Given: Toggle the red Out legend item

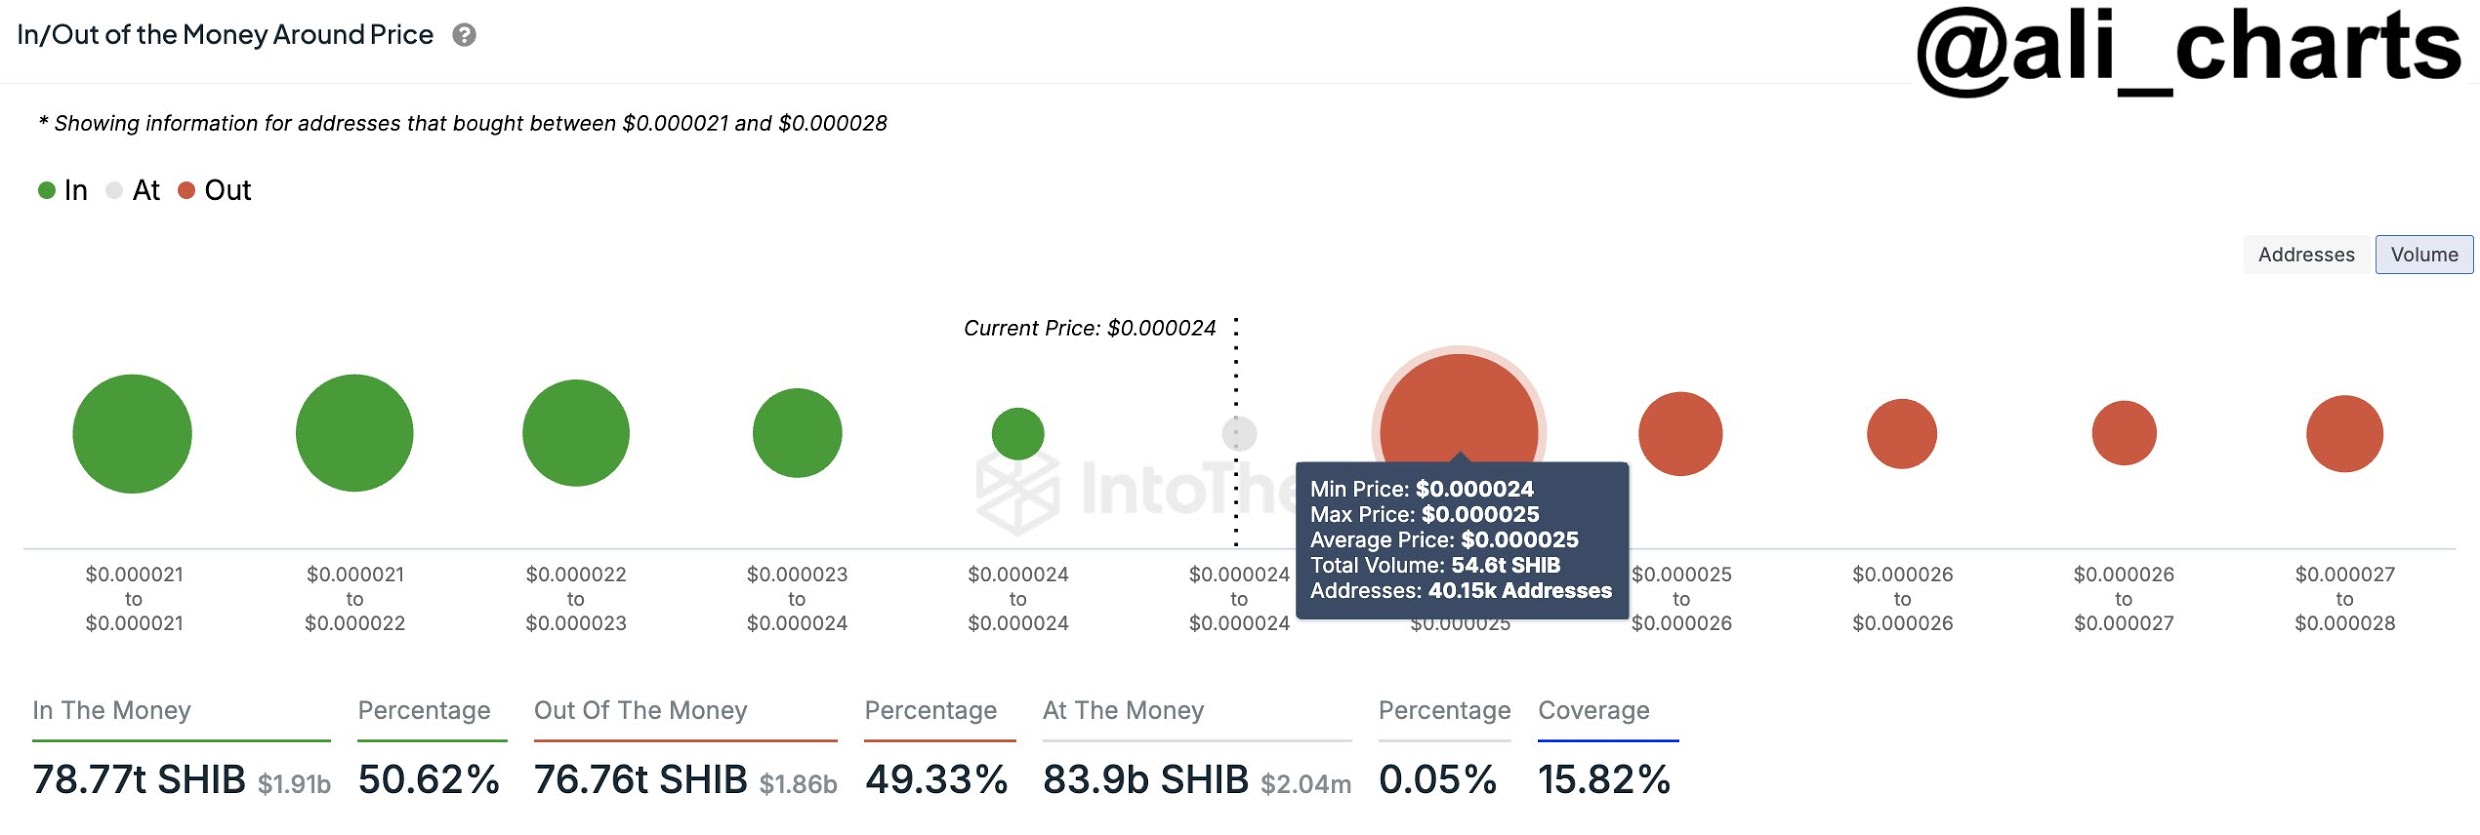Looking at the screenshot, I should click(x=214, y=190).
